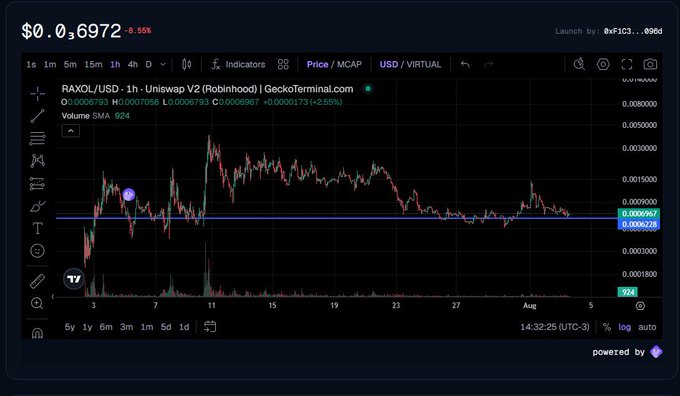Image resolution: width=680 pixels, height=396 pixels.
Task: Switch to the D daily timeframe
Action: click(149, 65)
